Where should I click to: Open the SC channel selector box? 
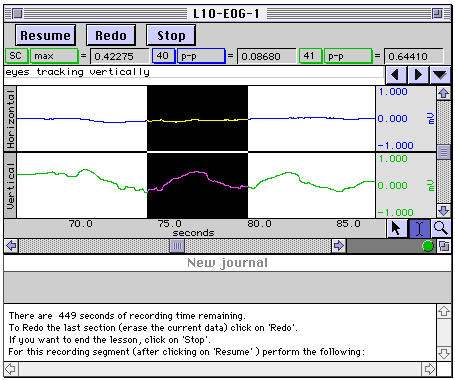17,56
